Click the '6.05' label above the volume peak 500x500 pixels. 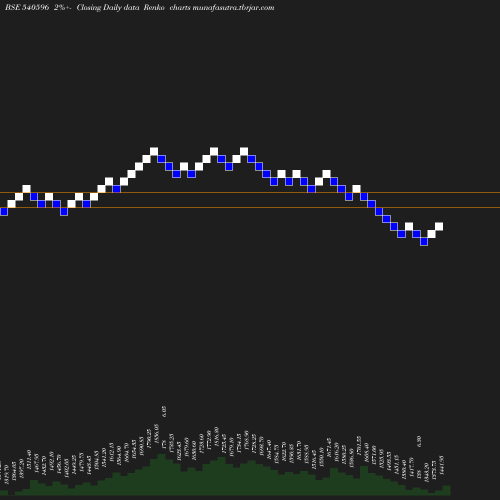click(164, 412)
